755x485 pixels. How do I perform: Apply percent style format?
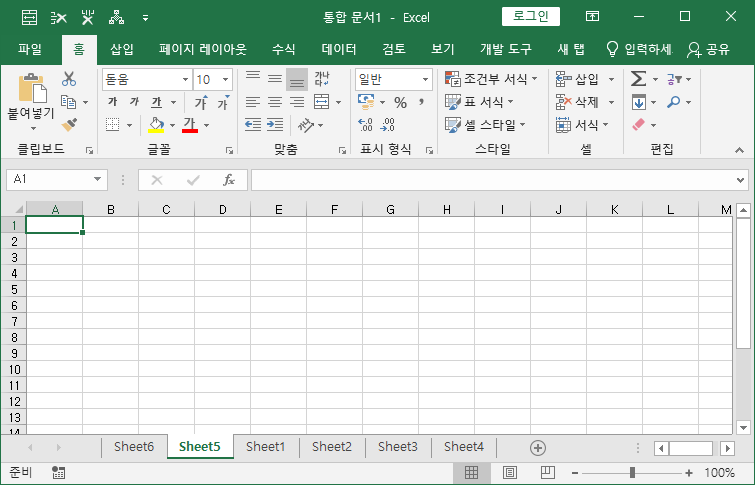(x=401, y=102)
